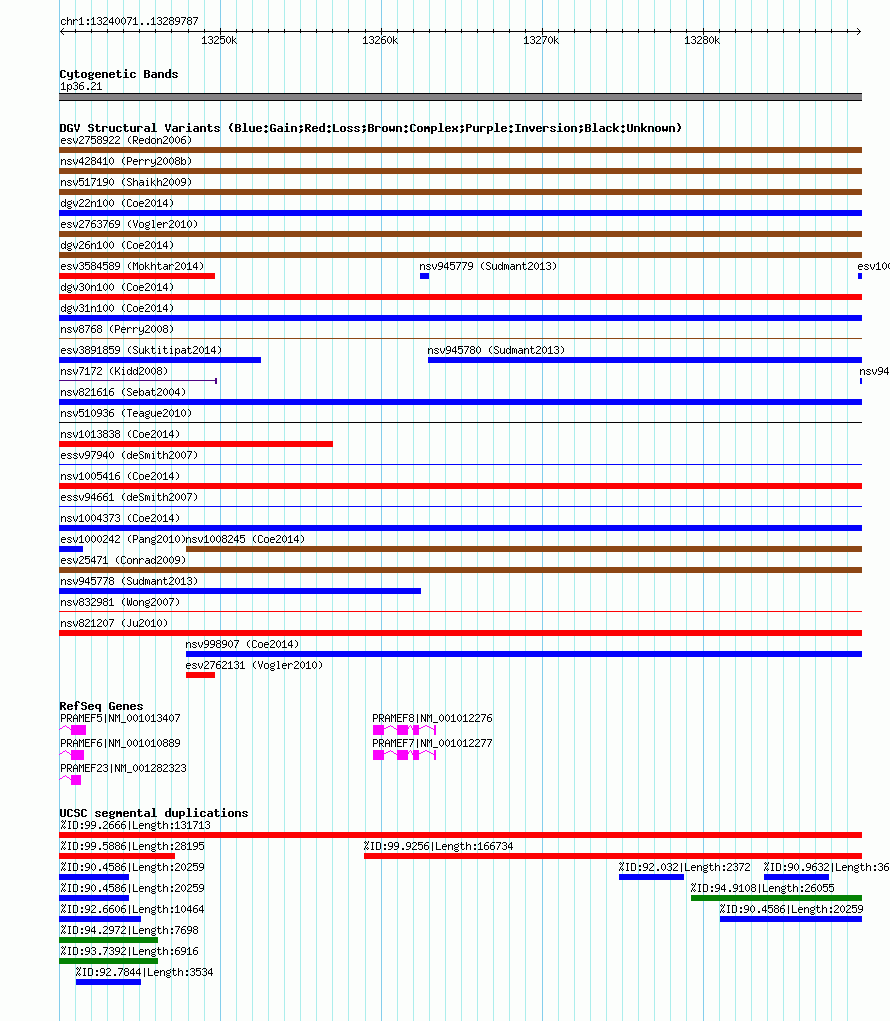Viewport: 890px width, 1021px height.
Task: Open essv94661 (deSmith2007) variant
Action: 129,497
